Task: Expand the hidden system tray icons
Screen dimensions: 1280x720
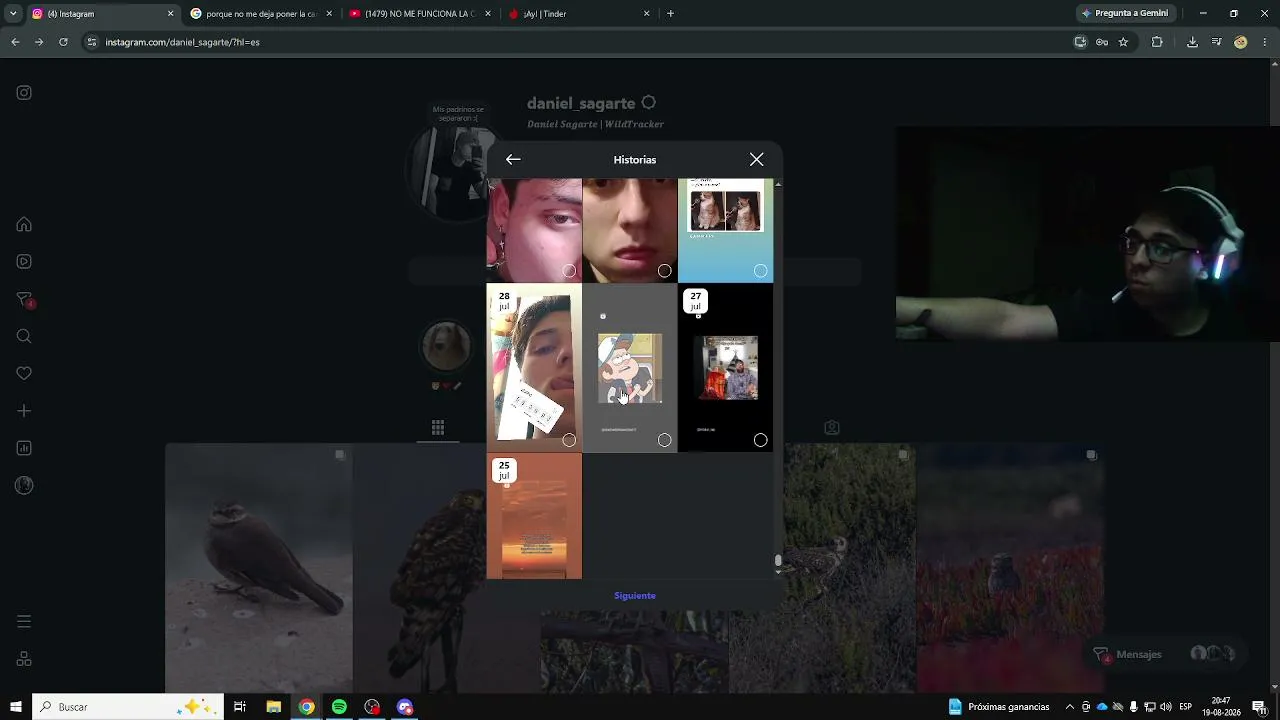Action: [x=1070, y=707]
